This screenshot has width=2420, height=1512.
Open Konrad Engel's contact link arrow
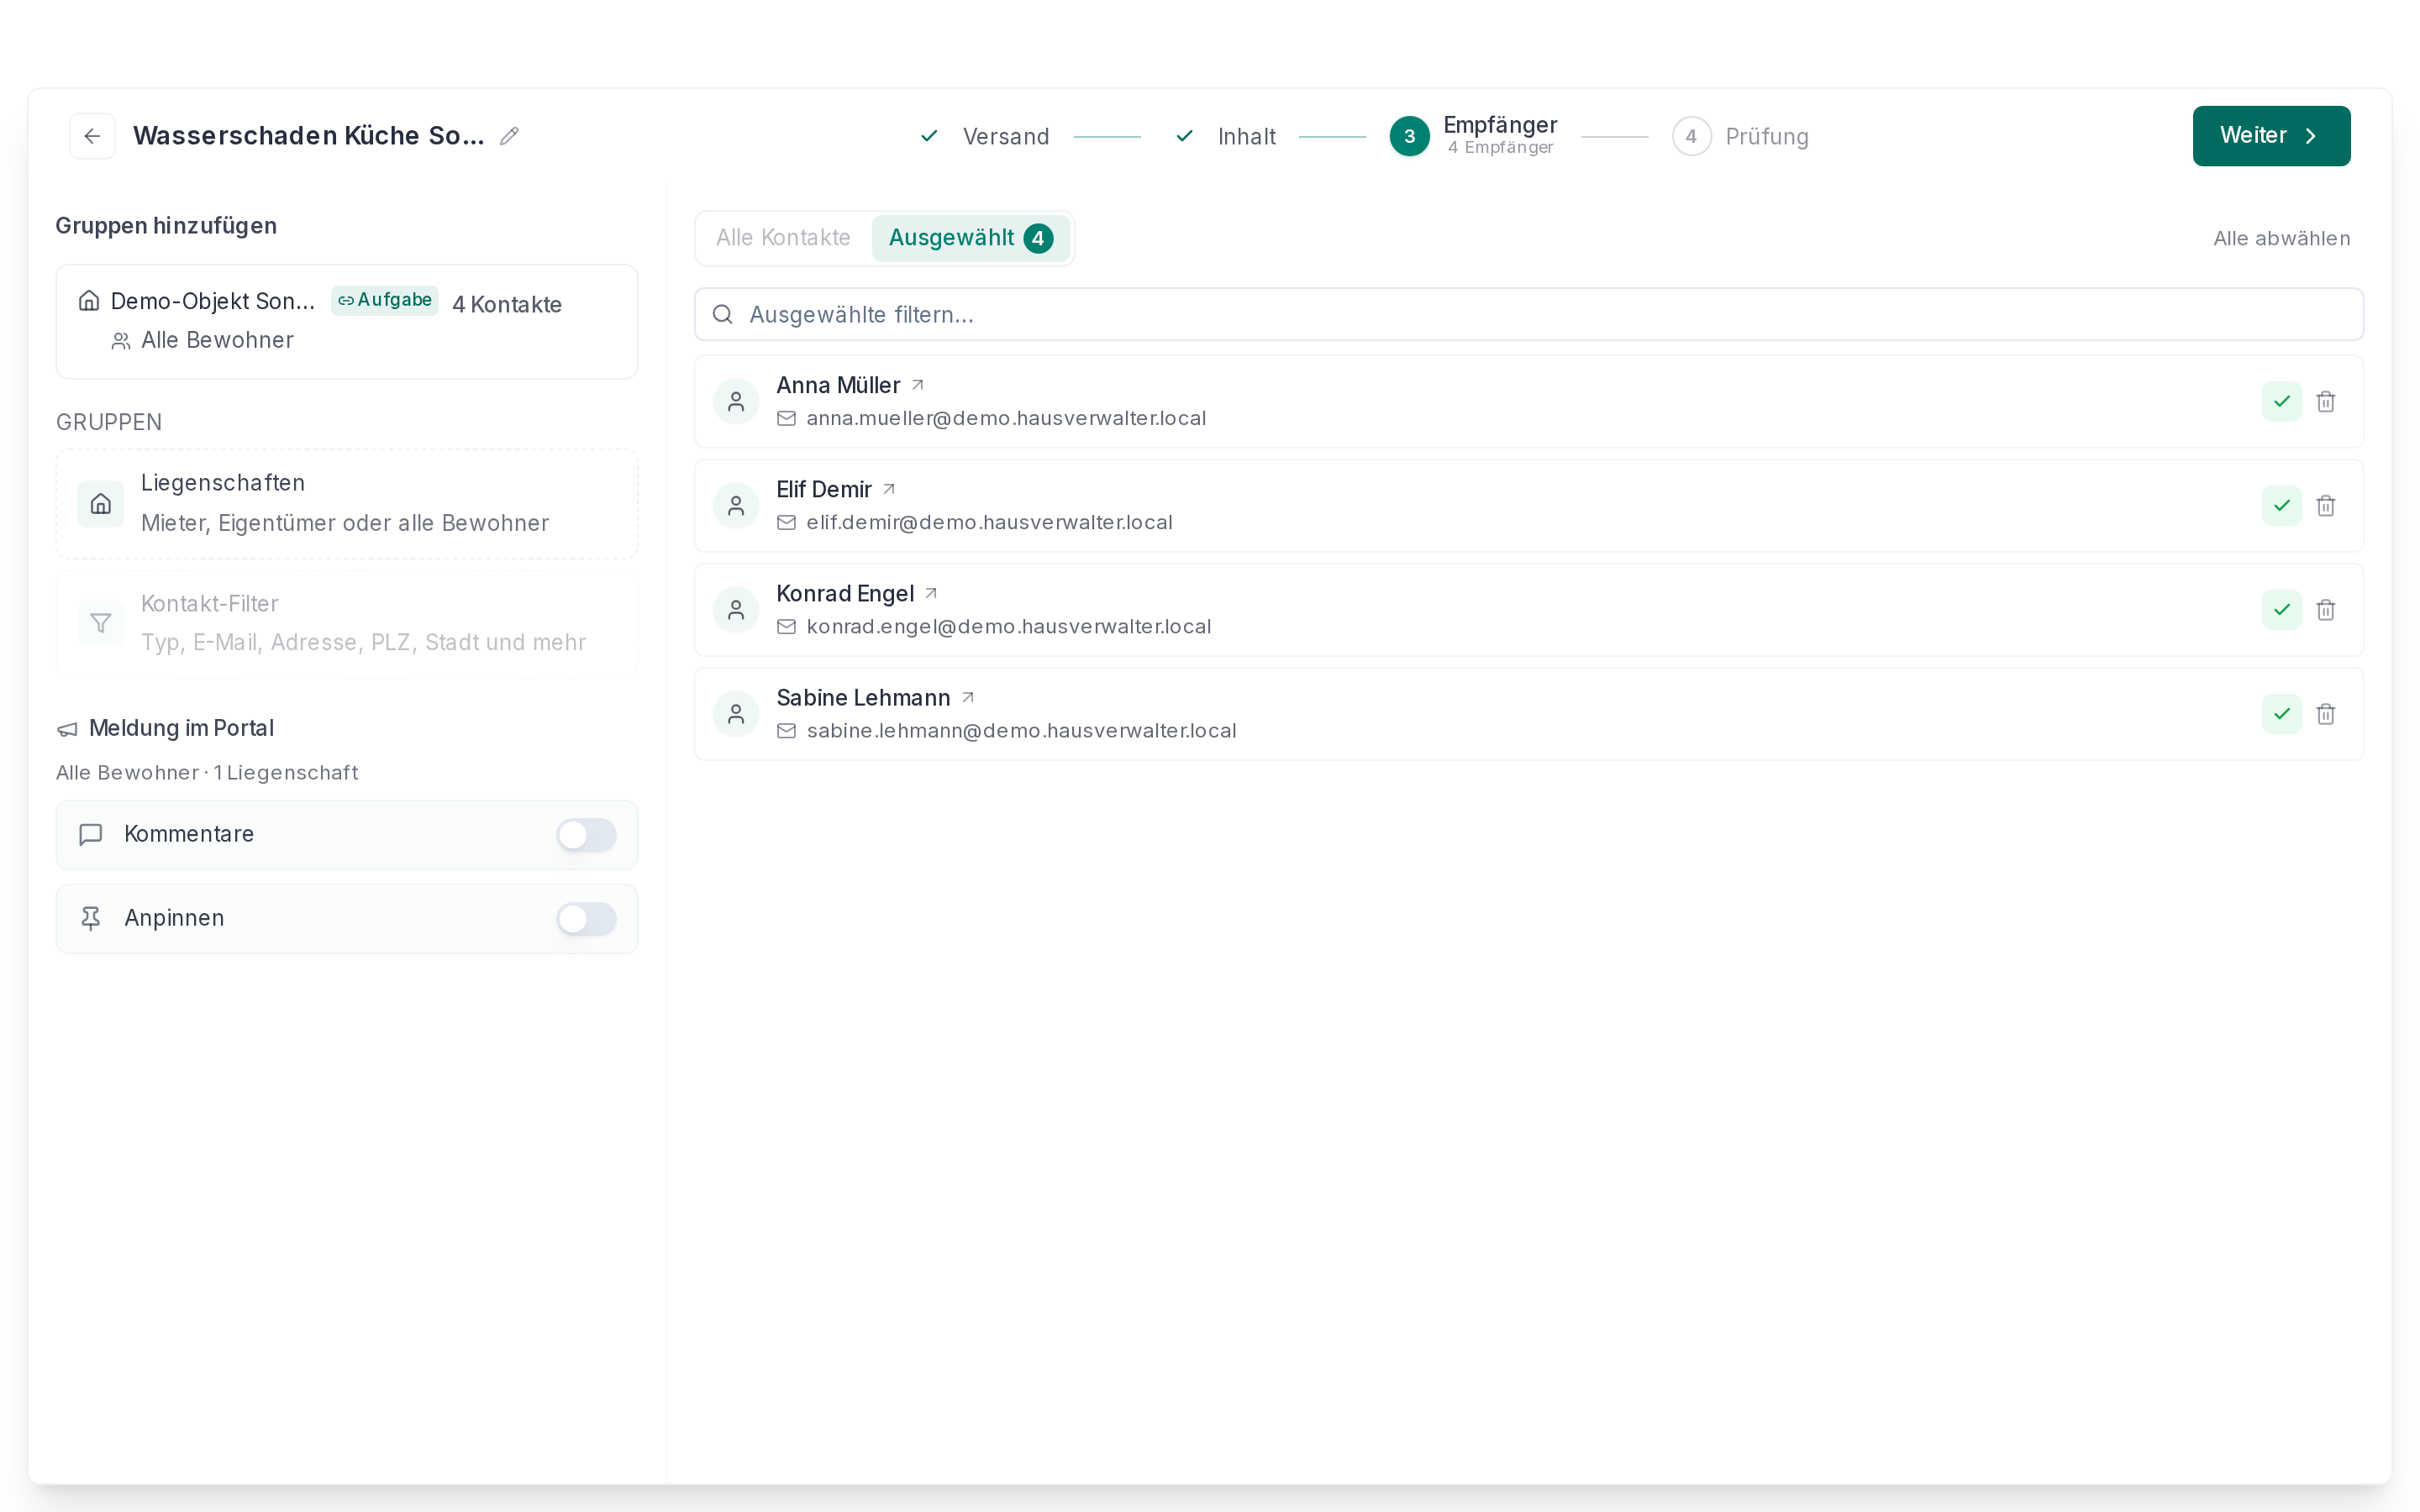coord(931,593)
